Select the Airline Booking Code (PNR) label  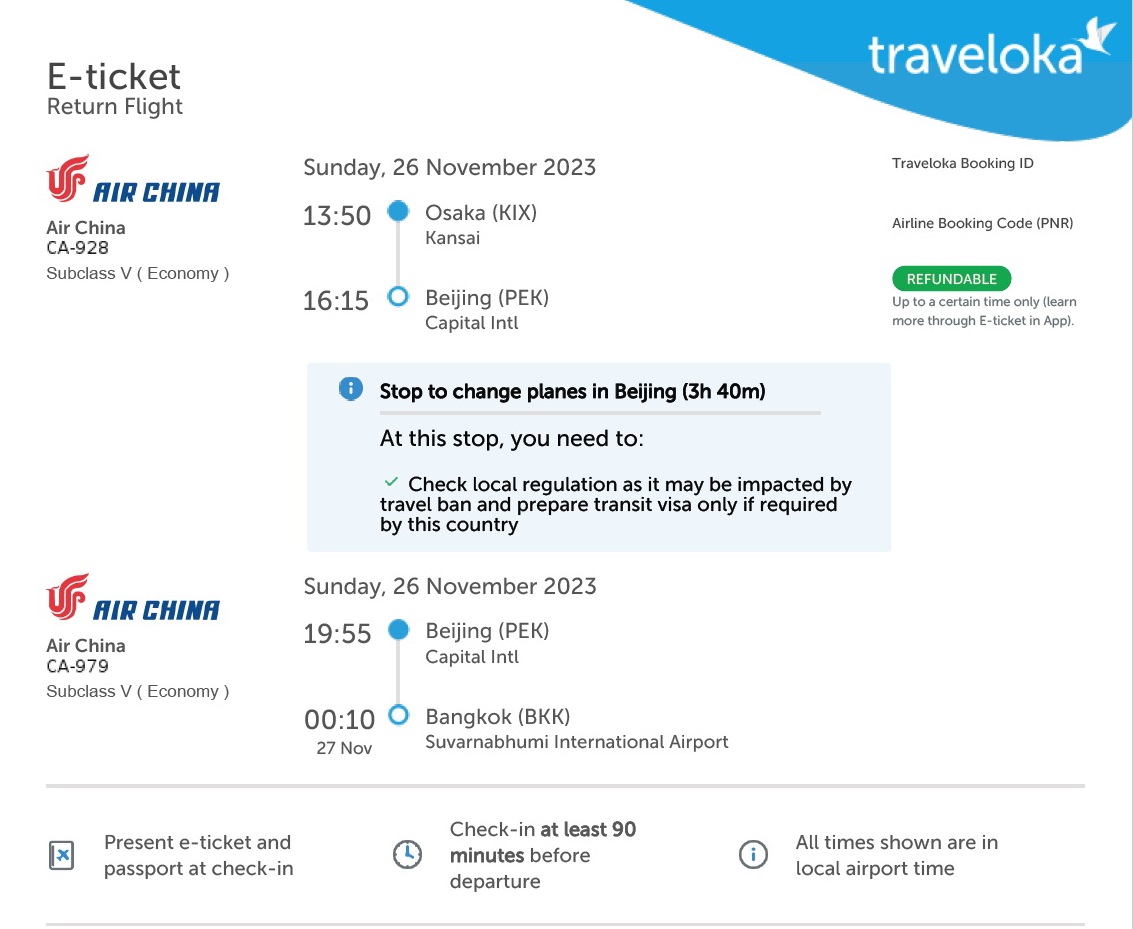click(x=983, y=223)
